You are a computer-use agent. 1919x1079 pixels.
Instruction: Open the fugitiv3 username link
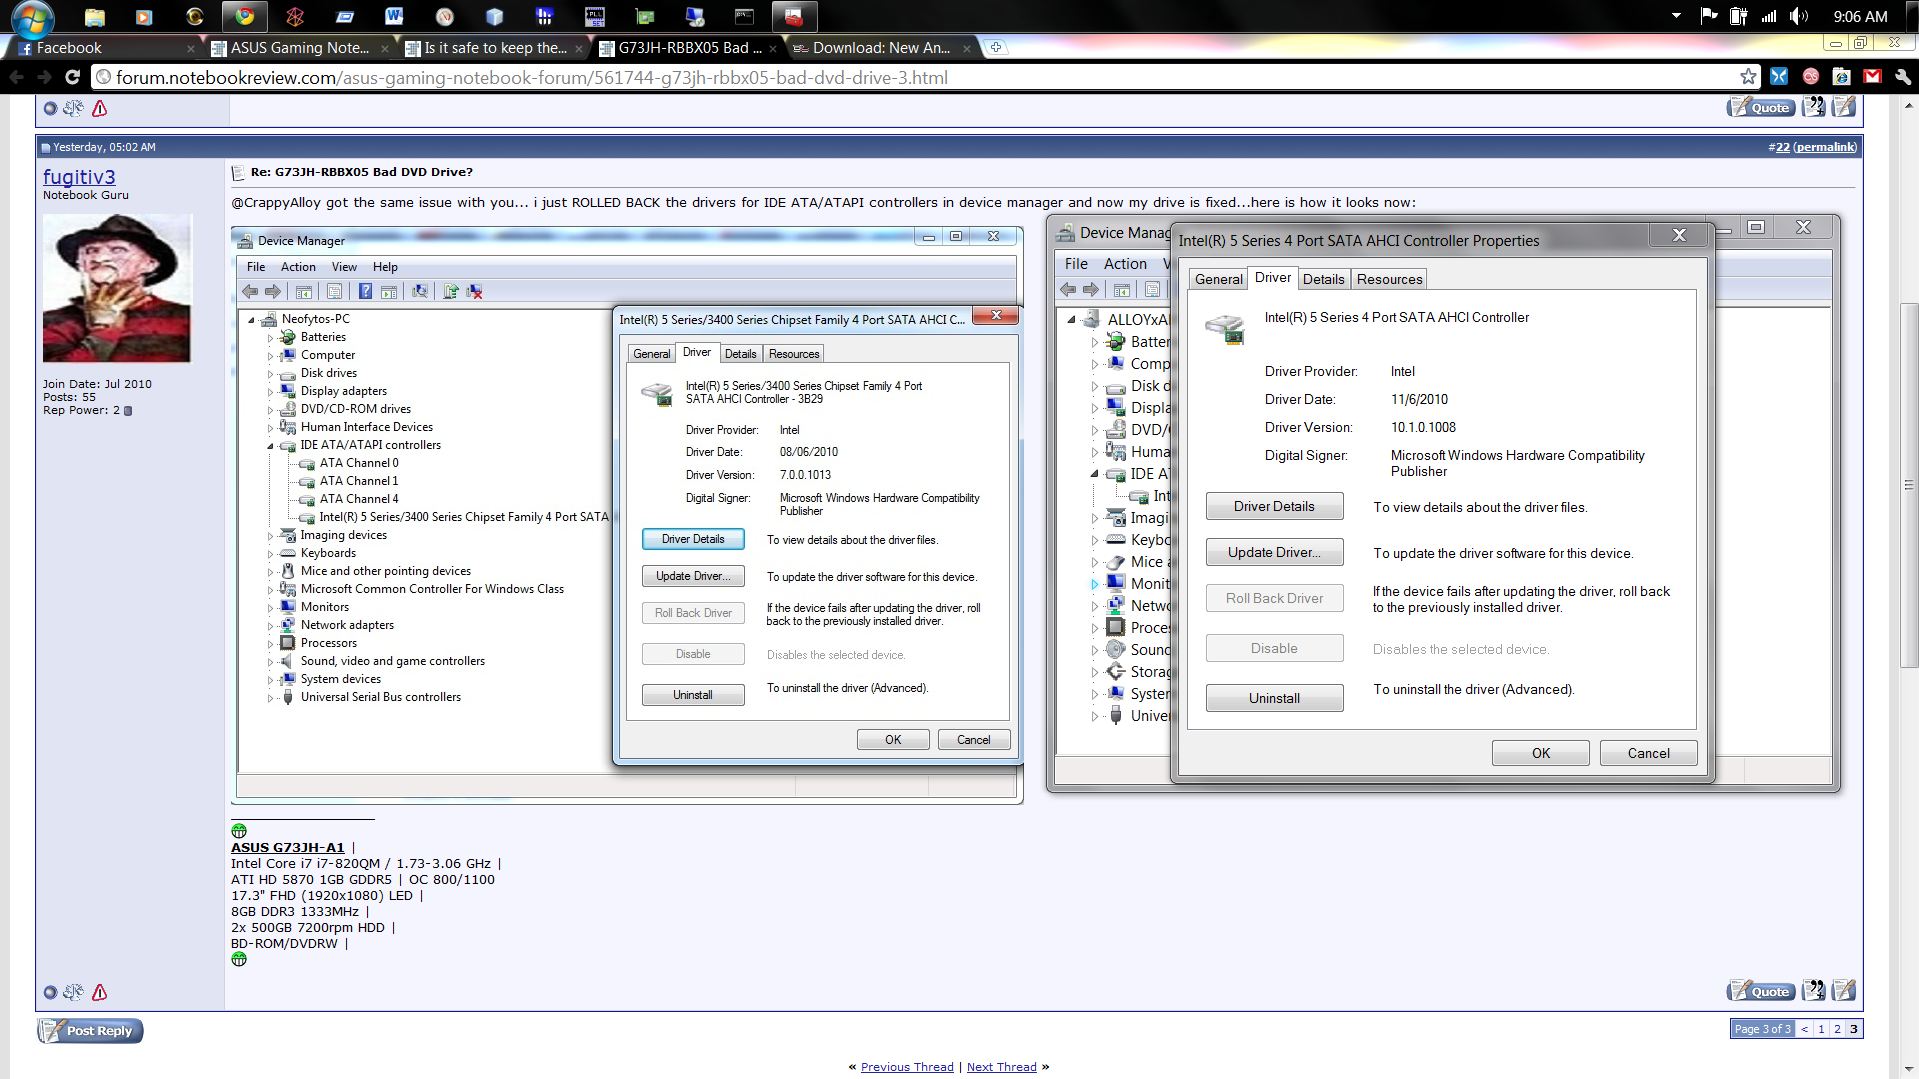(79, 176)
